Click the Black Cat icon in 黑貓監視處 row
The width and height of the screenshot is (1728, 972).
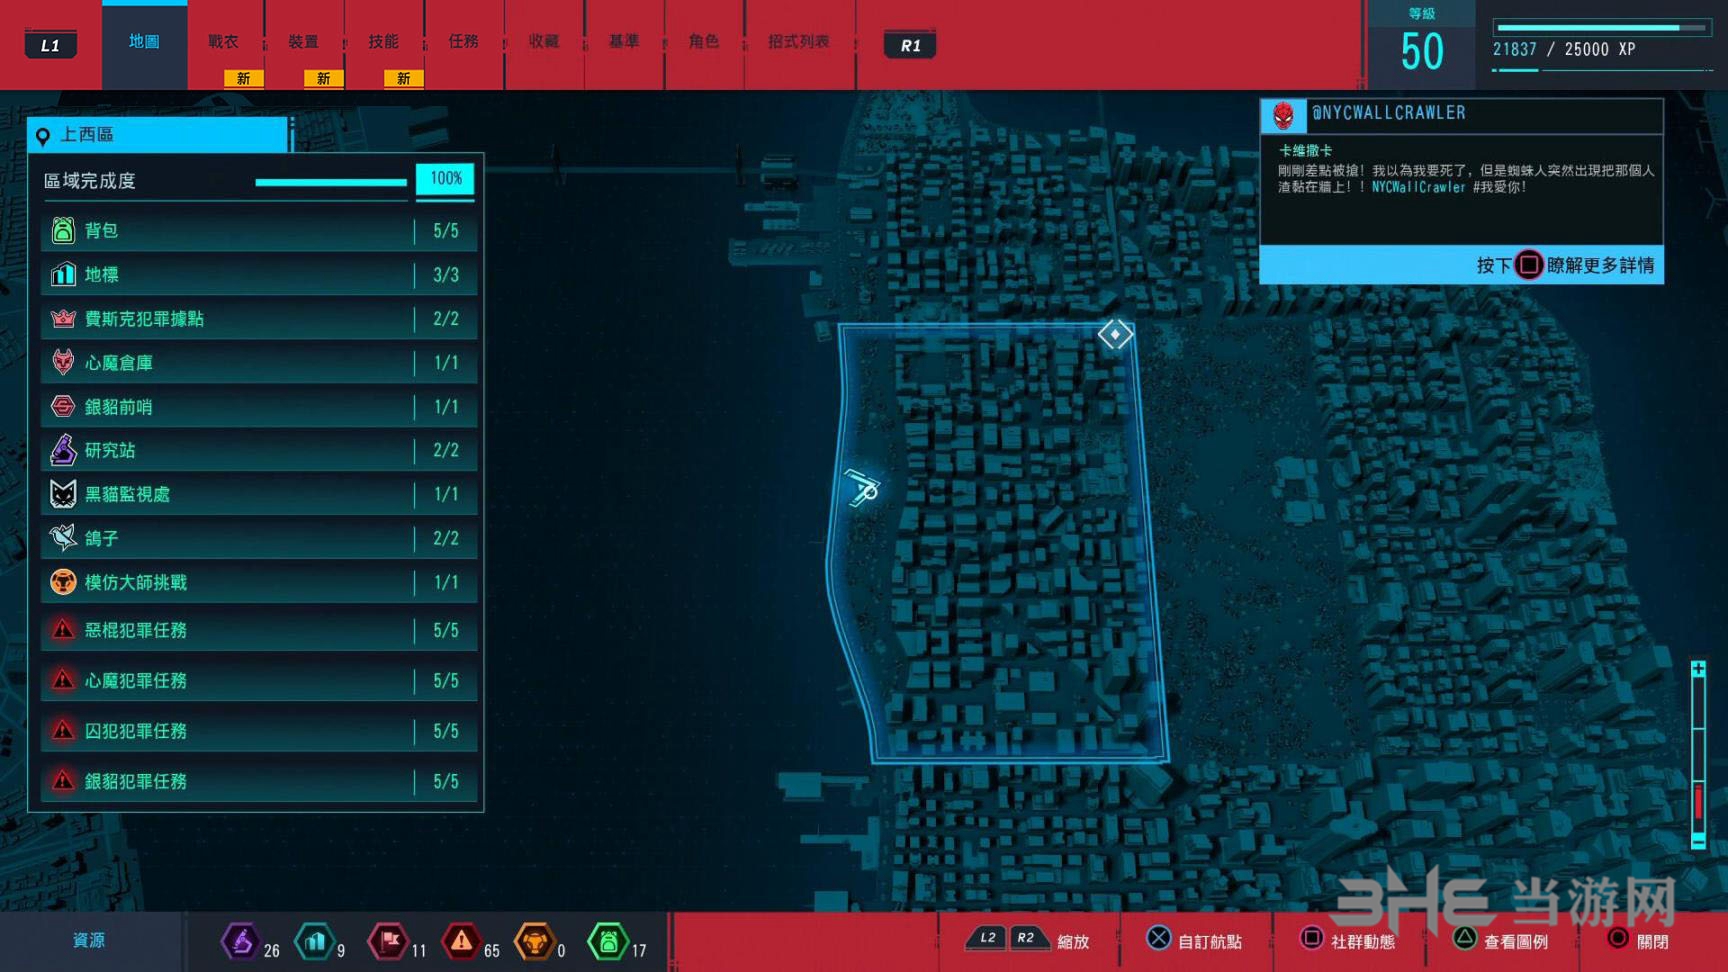pyautogui.click(x=63, y=494)
